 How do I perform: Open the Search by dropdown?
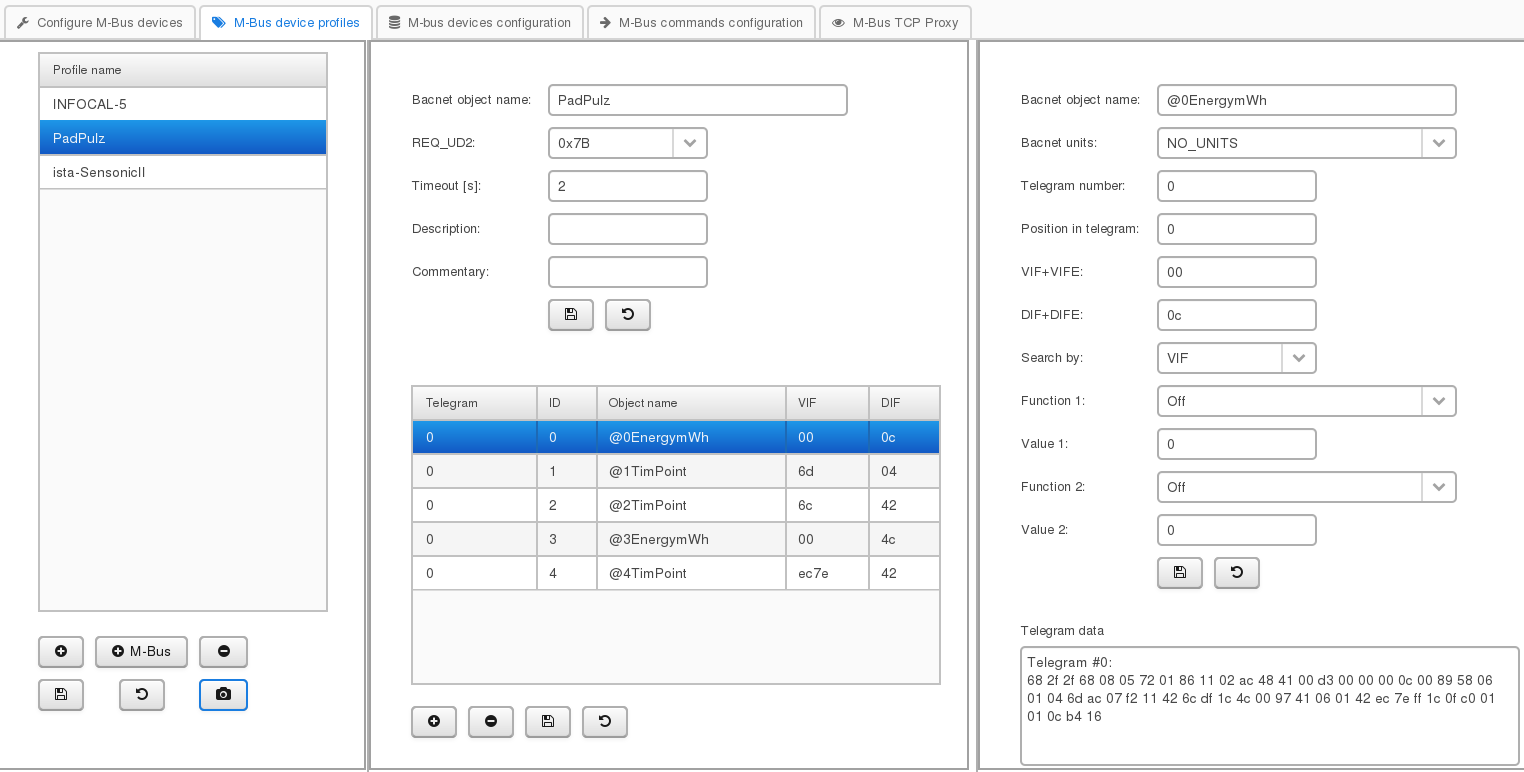click(x=1298, y=358)
